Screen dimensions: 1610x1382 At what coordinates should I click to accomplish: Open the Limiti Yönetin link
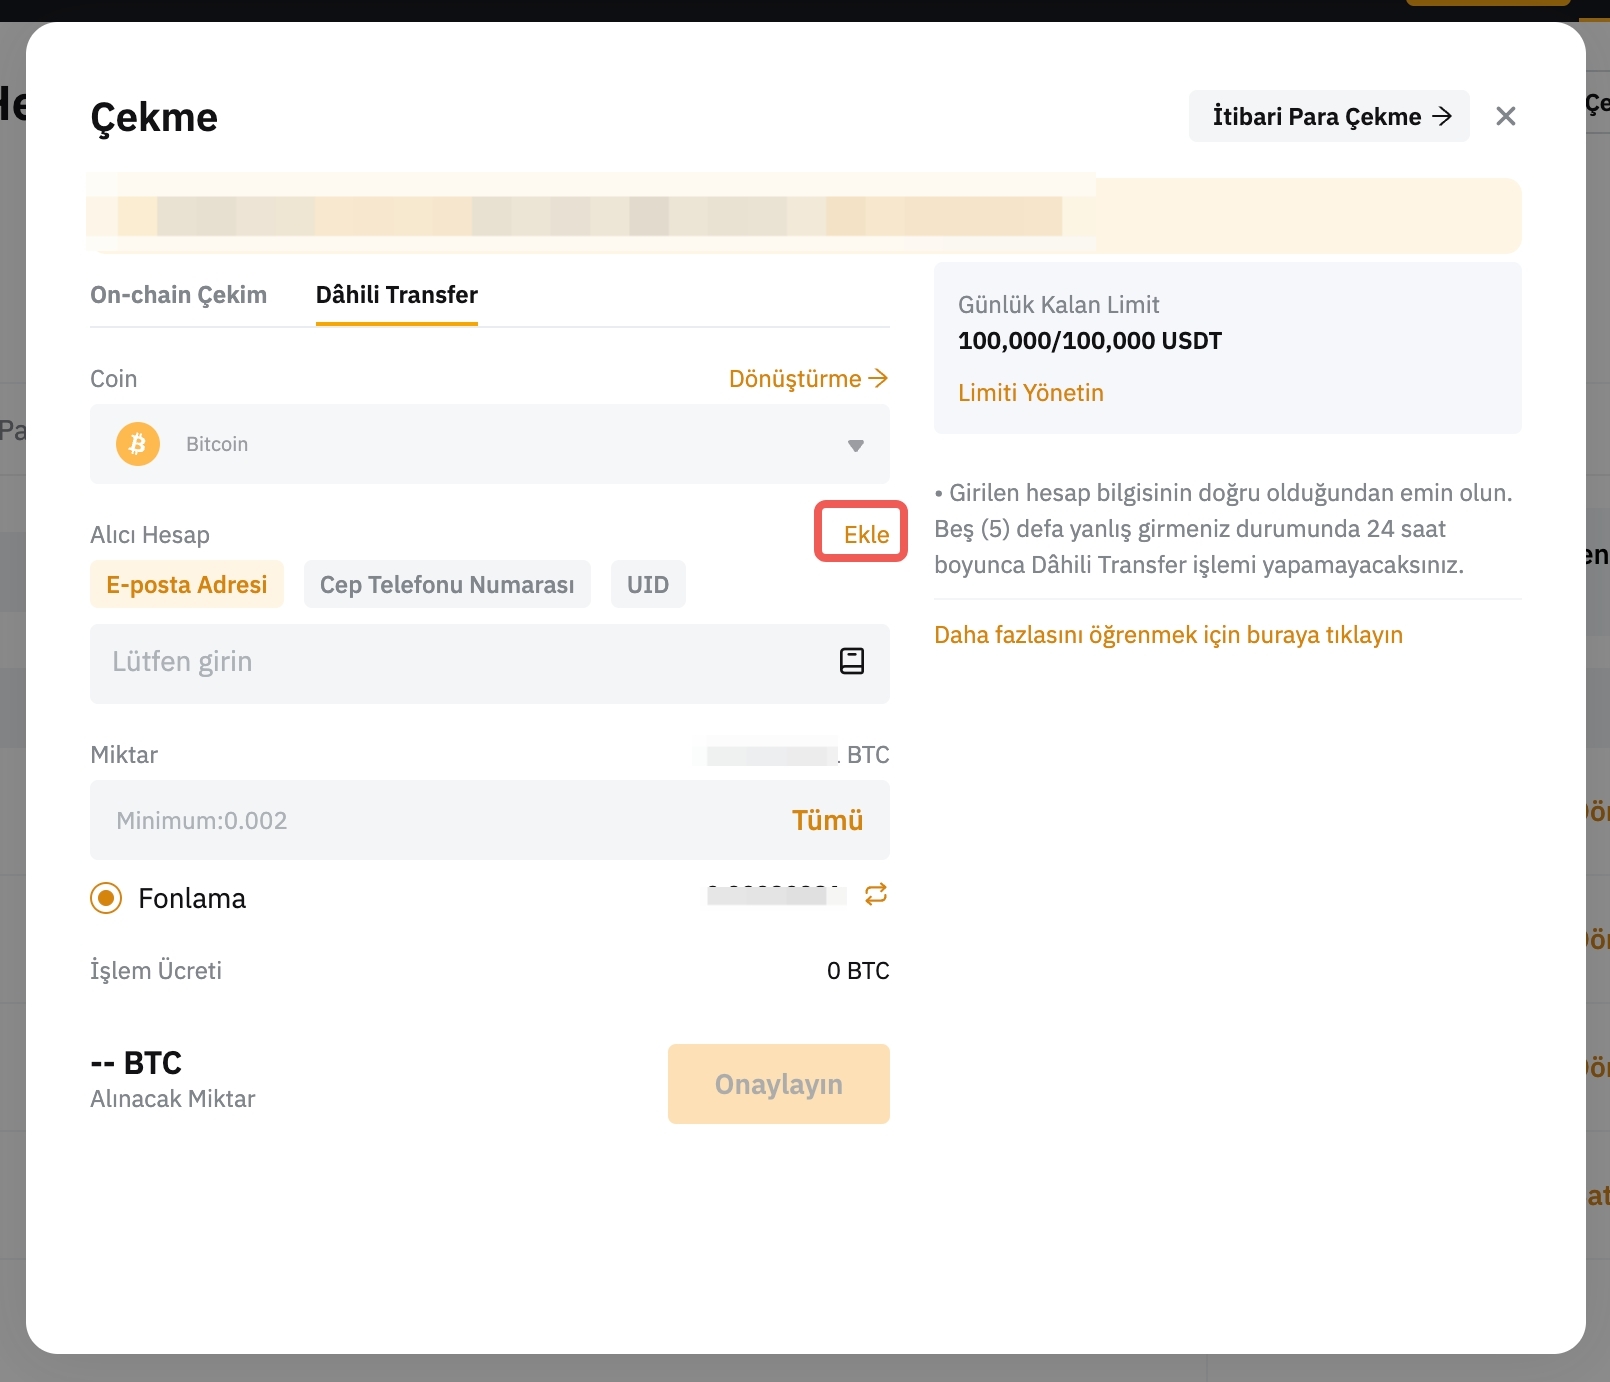[x=1030, y=393]
